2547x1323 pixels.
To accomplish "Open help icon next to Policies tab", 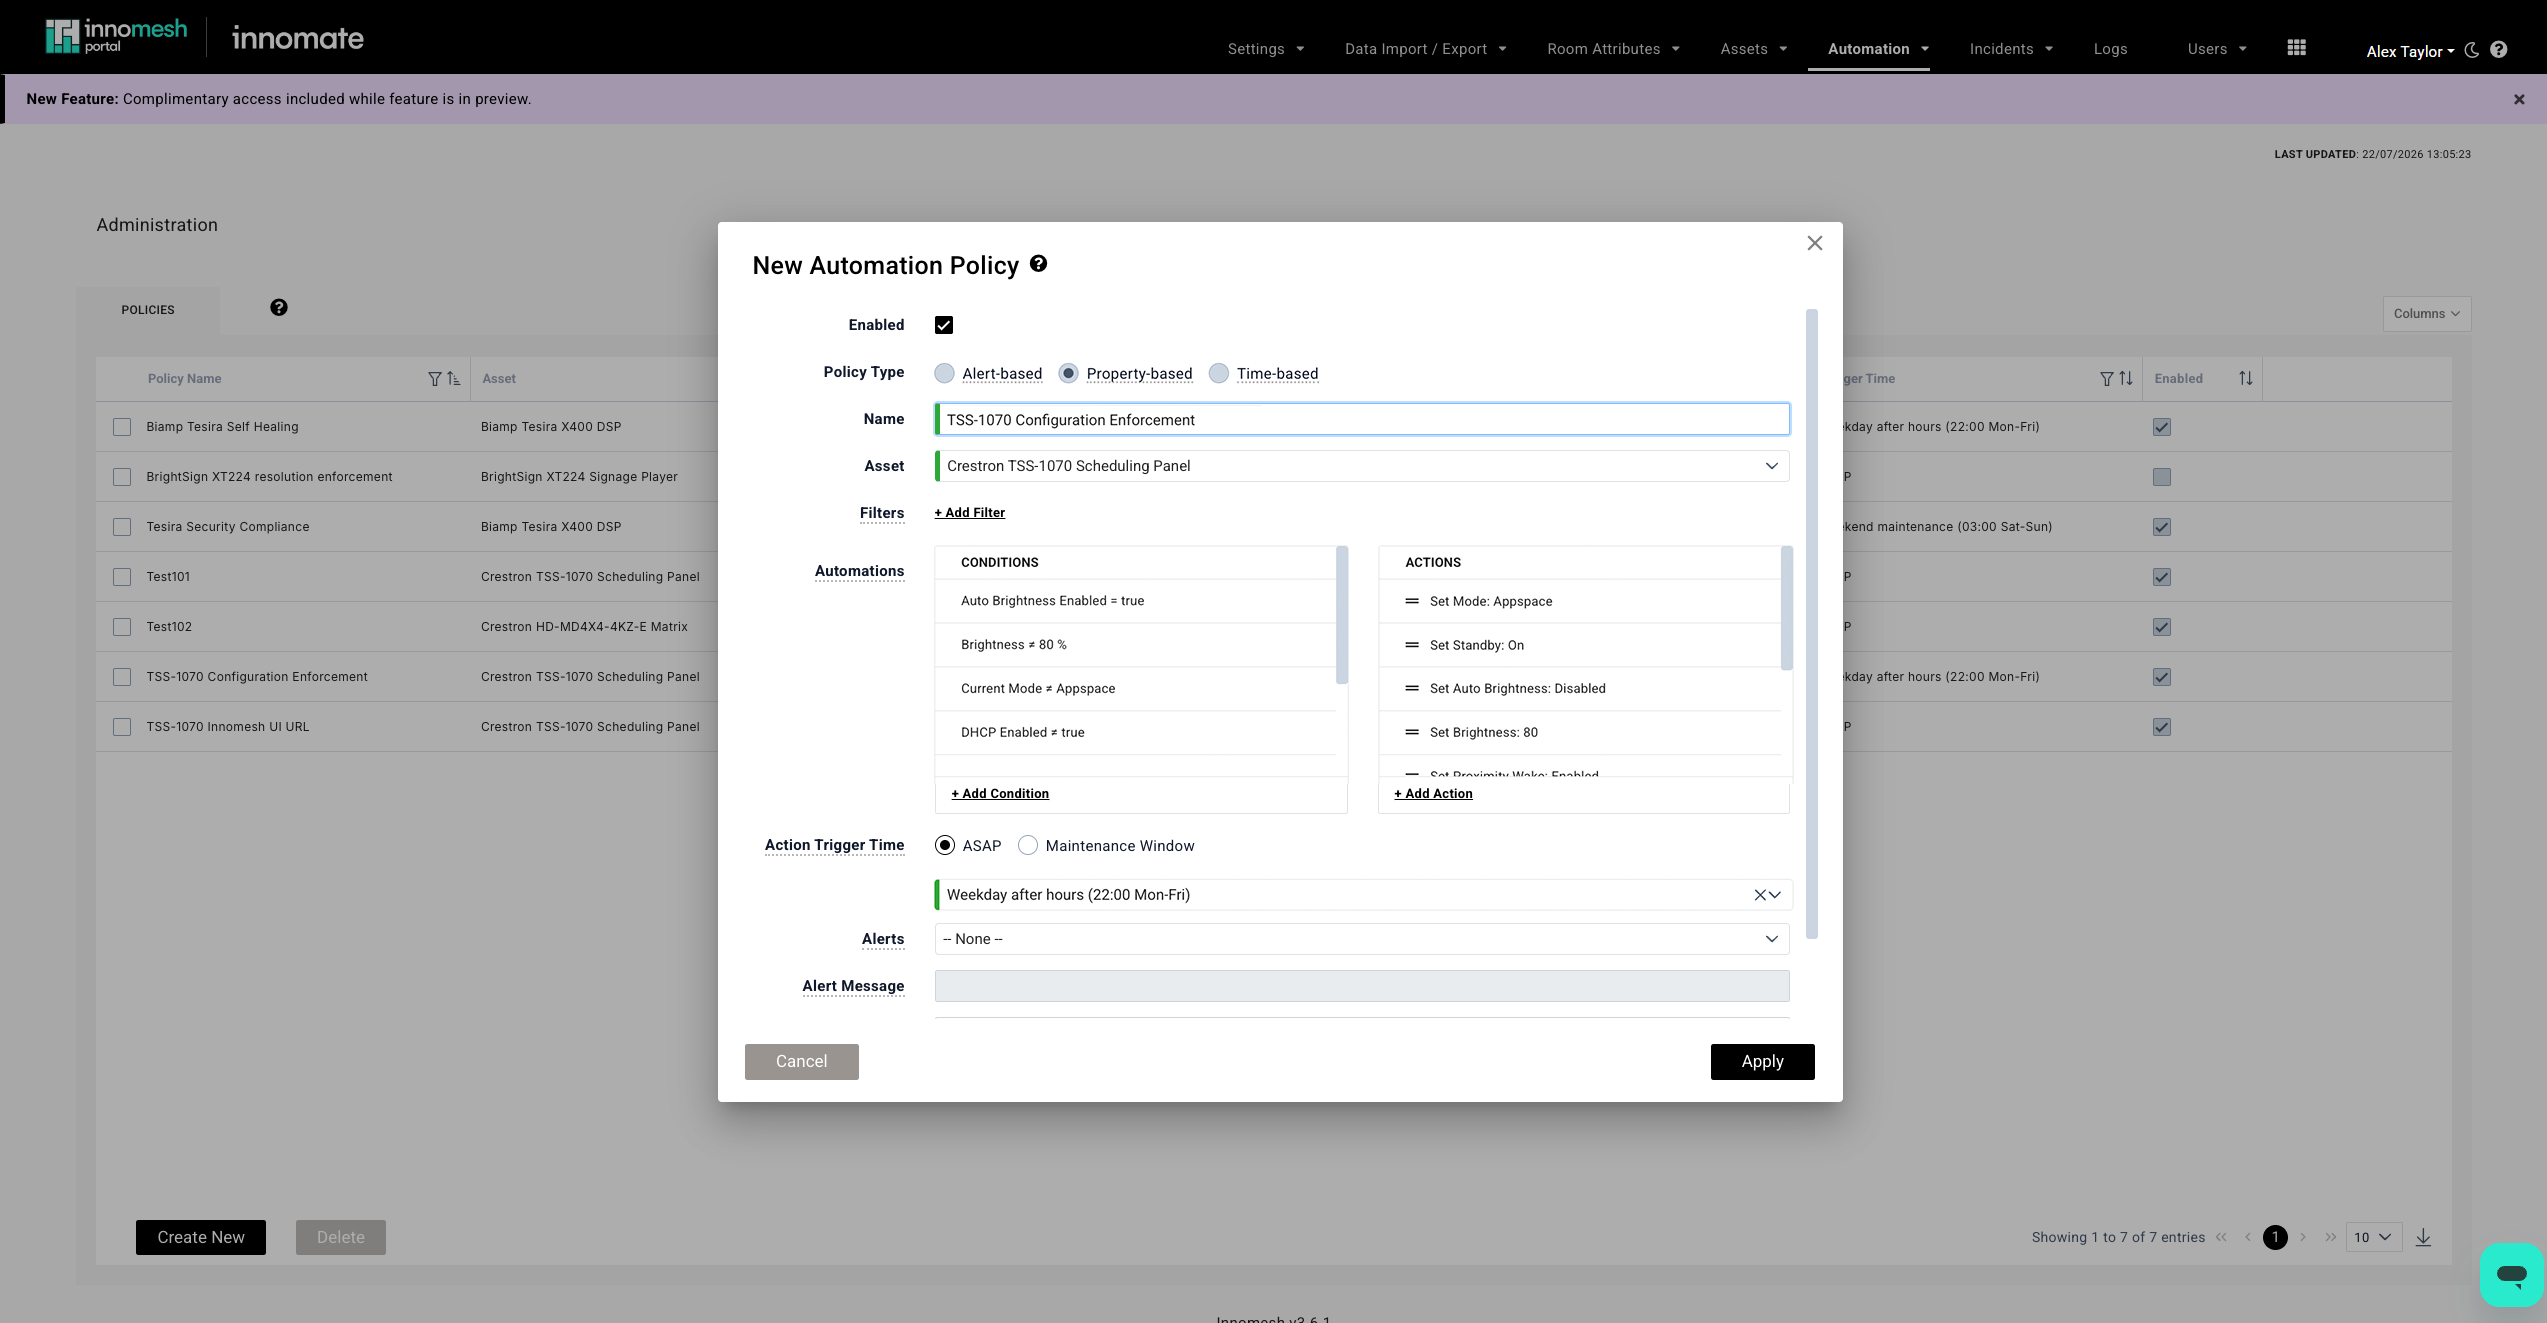I will tap(279, 308).
